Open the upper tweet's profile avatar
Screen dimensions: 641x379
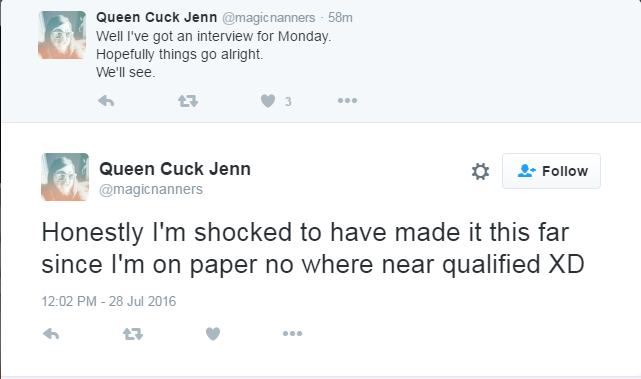click(x=62, y=35)
